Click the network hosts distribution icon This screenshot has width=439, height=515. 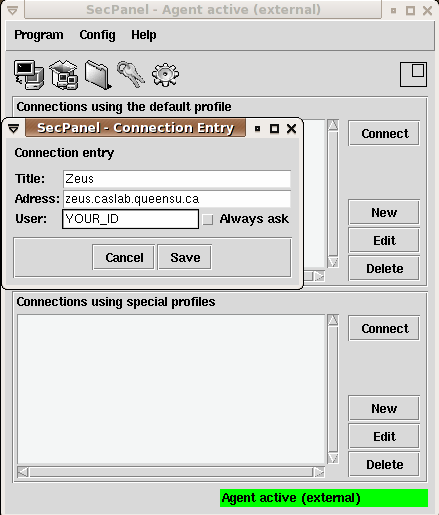point(64,75)
